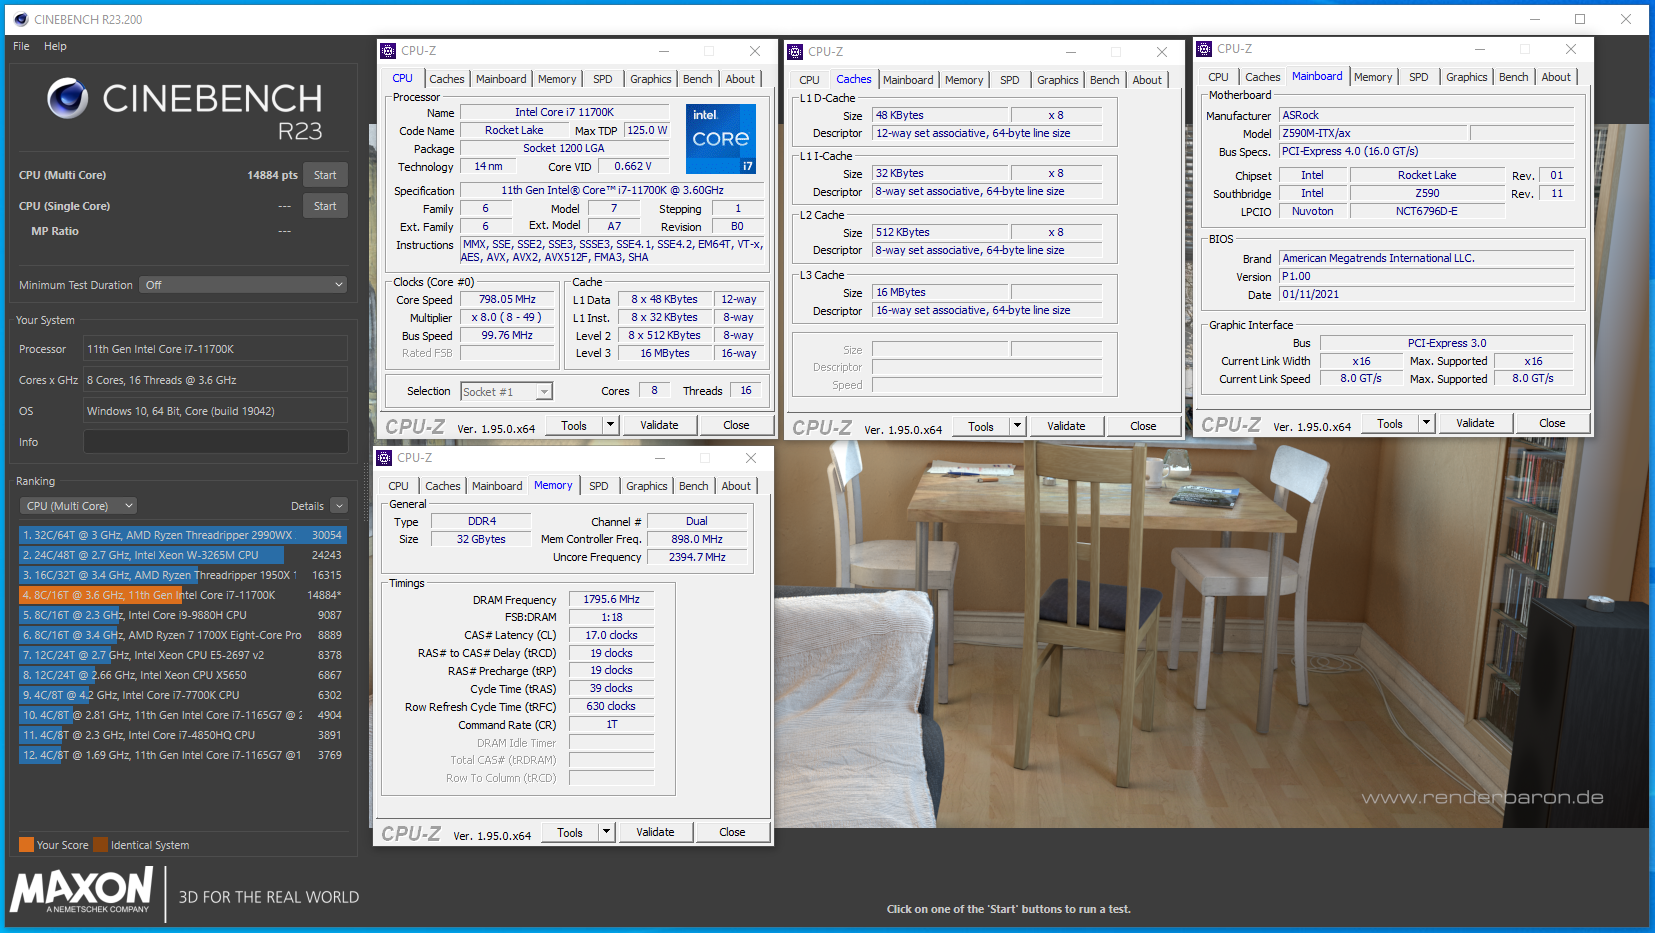Screen dimensions: 1655x933
Task: Select the Core i7-7700K ranking row
Action: pyautogui.click(x=183, y=695)
